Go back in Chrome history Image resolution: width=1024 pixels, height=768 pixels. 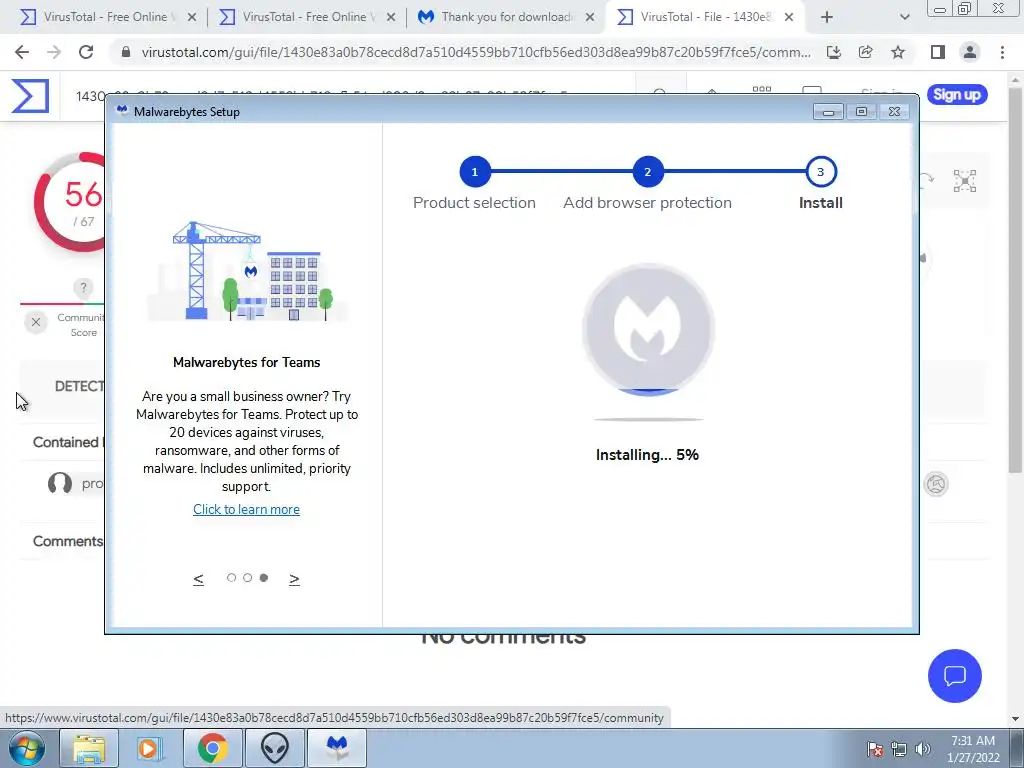22,52
